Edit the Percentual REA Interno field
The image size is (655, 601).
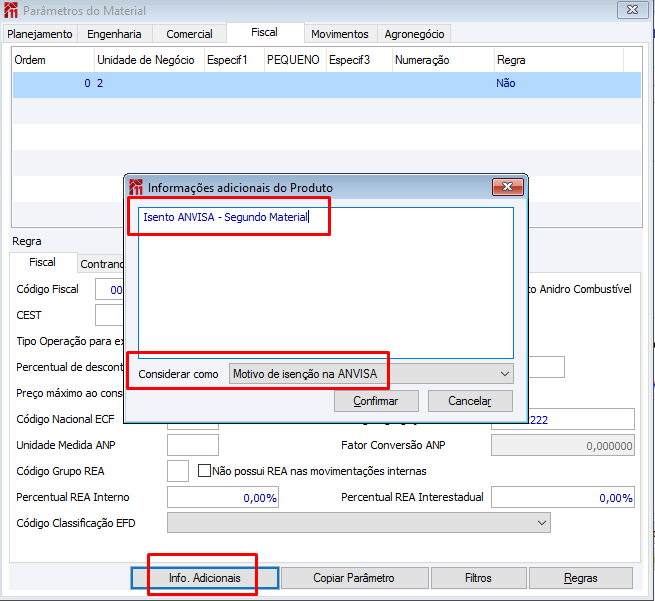coord(223,497)
